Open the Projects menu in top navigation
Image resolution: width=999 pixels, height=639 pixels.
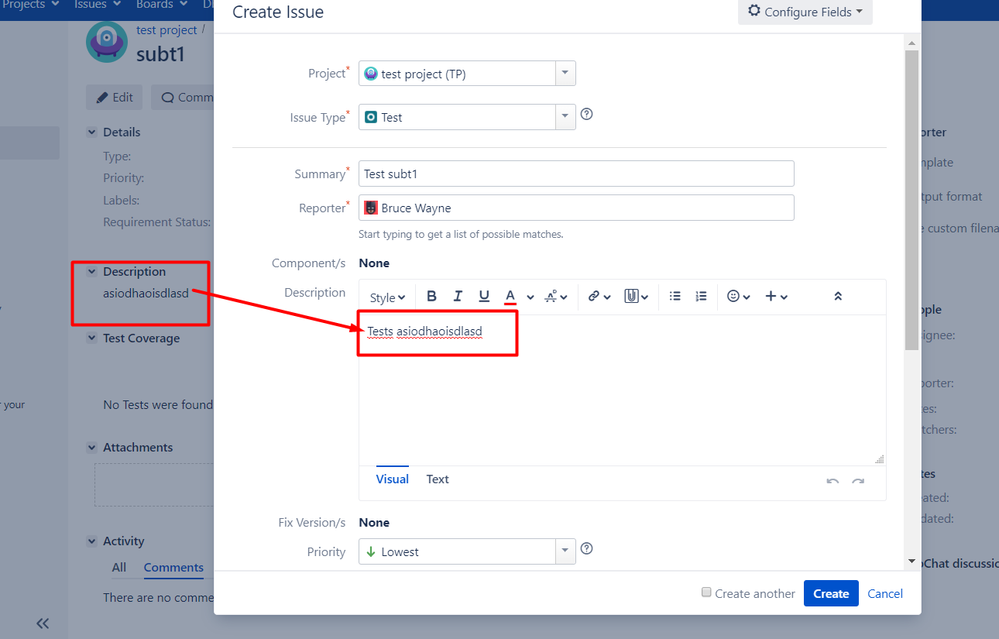point(30,5)
